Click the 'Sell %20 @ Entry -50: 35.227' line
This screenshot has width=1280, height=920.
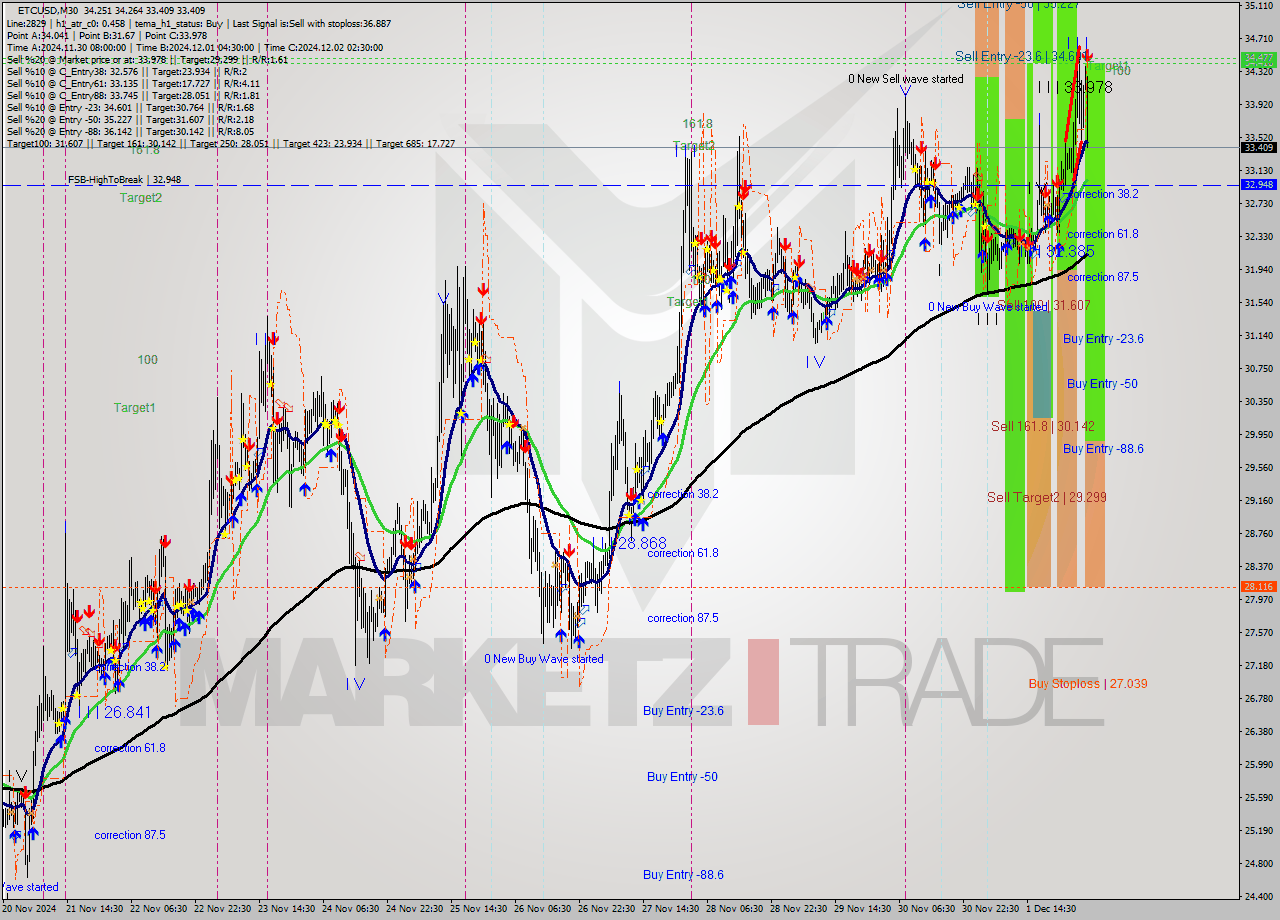(130, 119)
